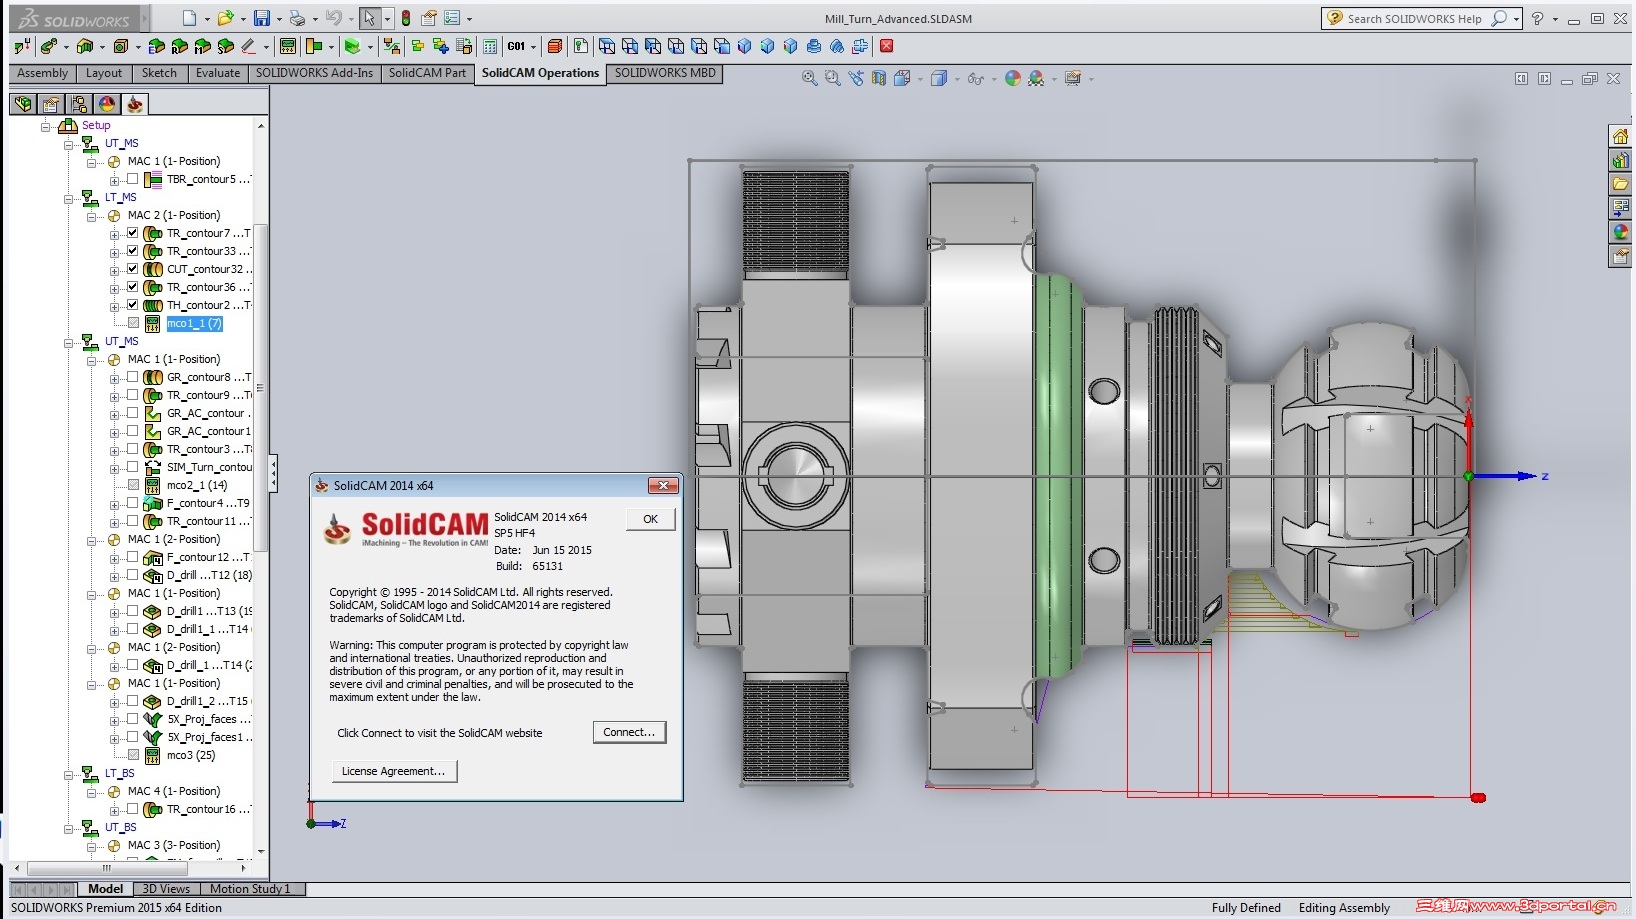Click the CAM tree vertical scrollbar thumb

coord(261,386)
